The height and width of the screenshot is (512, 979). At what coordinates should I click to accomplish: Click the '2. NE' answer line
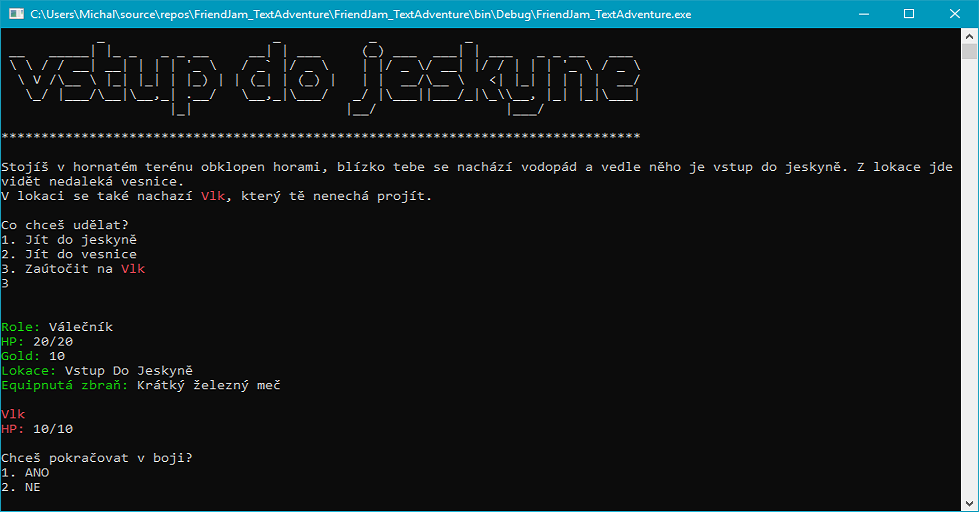pos(22,486)
